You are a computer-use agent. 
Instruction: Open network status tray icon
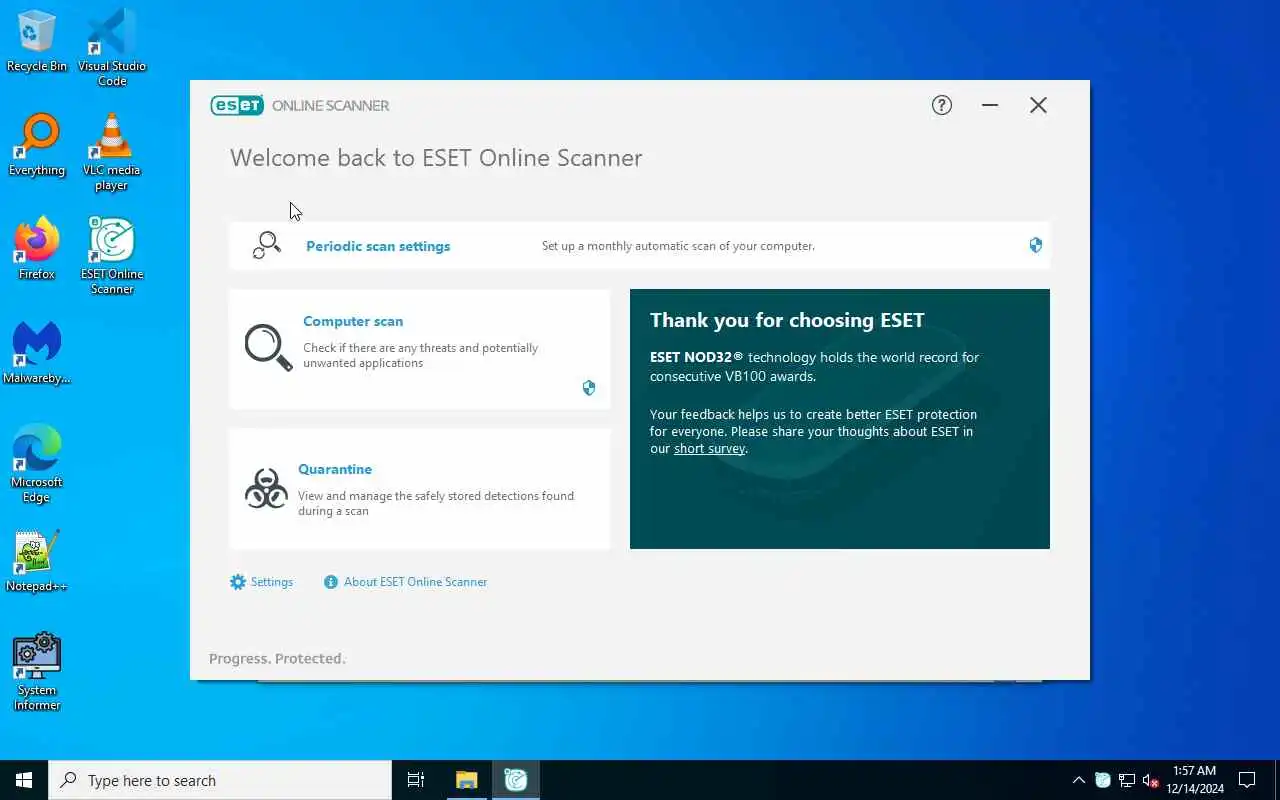pos(1127,780)
